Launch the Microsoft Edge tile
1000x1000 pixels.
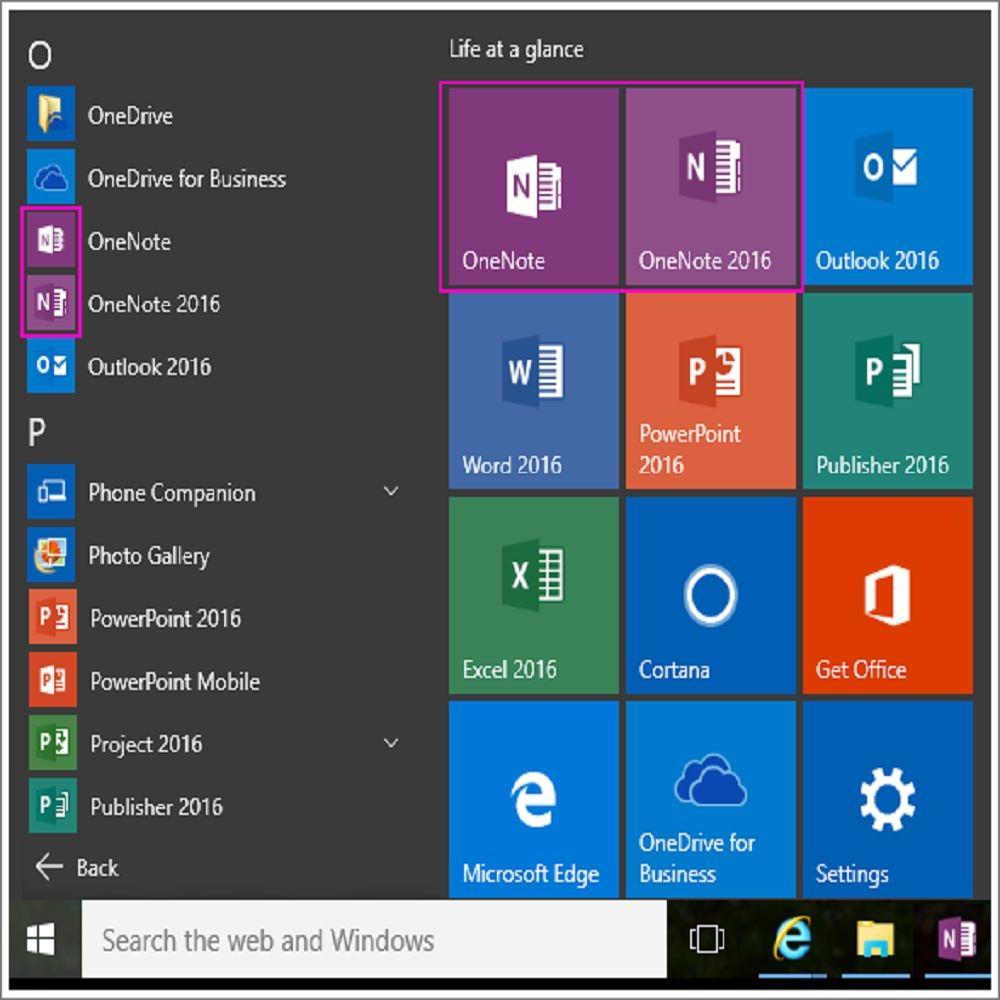tap(533, 800)
